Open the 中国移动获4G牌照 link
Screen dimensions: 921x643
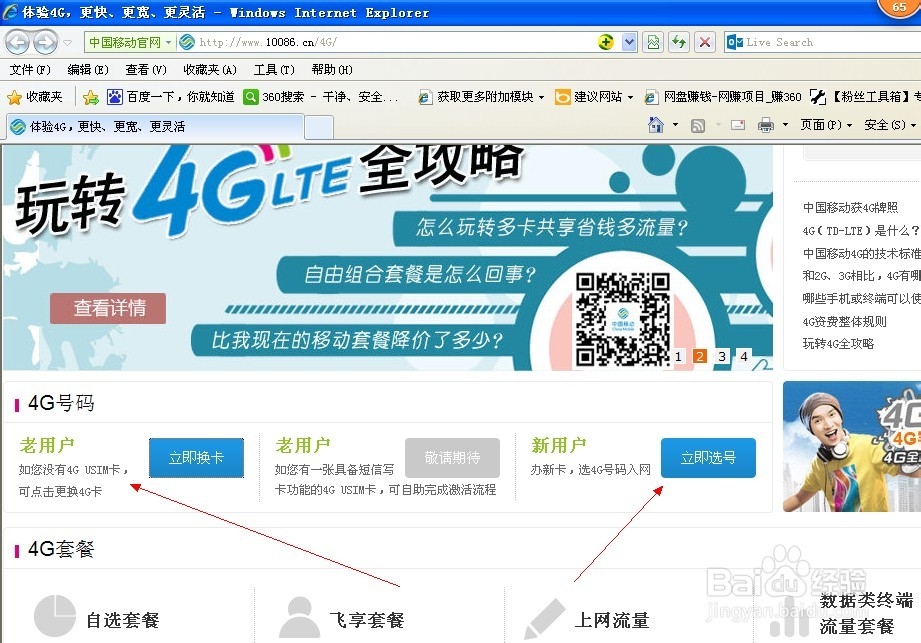(x=850, y=207)
